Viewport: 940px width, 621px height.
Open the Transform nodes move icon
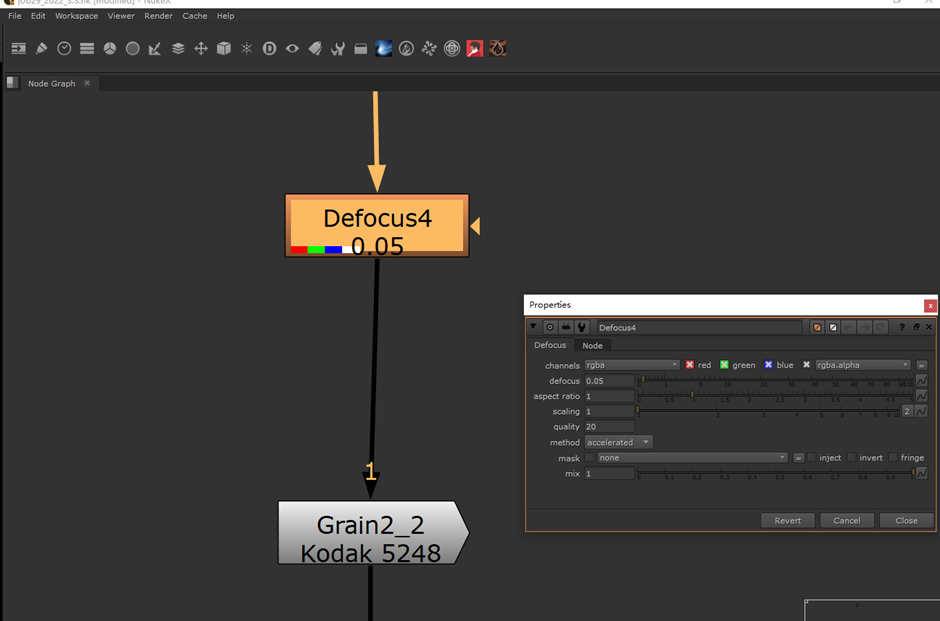201,48
